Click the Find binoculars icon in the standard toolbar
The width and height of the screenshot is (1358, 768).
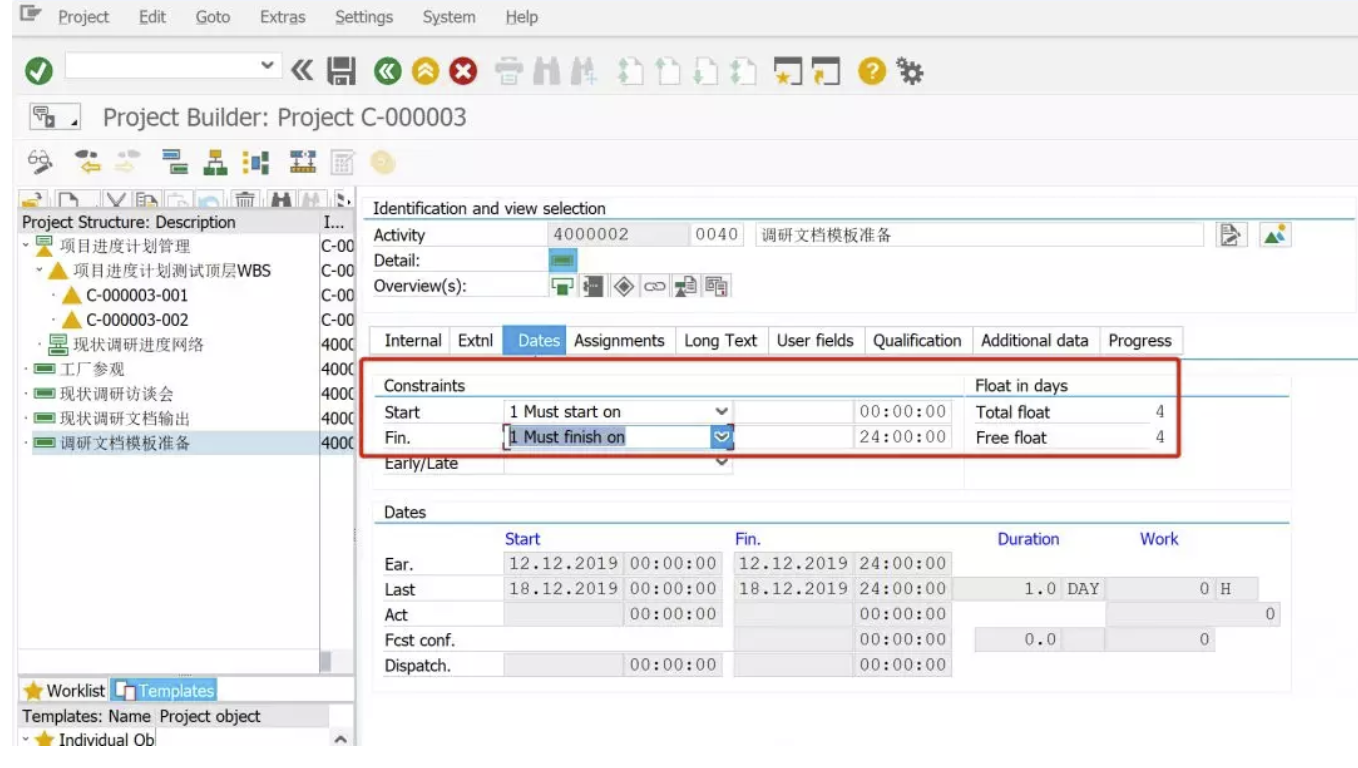point(546,71)
